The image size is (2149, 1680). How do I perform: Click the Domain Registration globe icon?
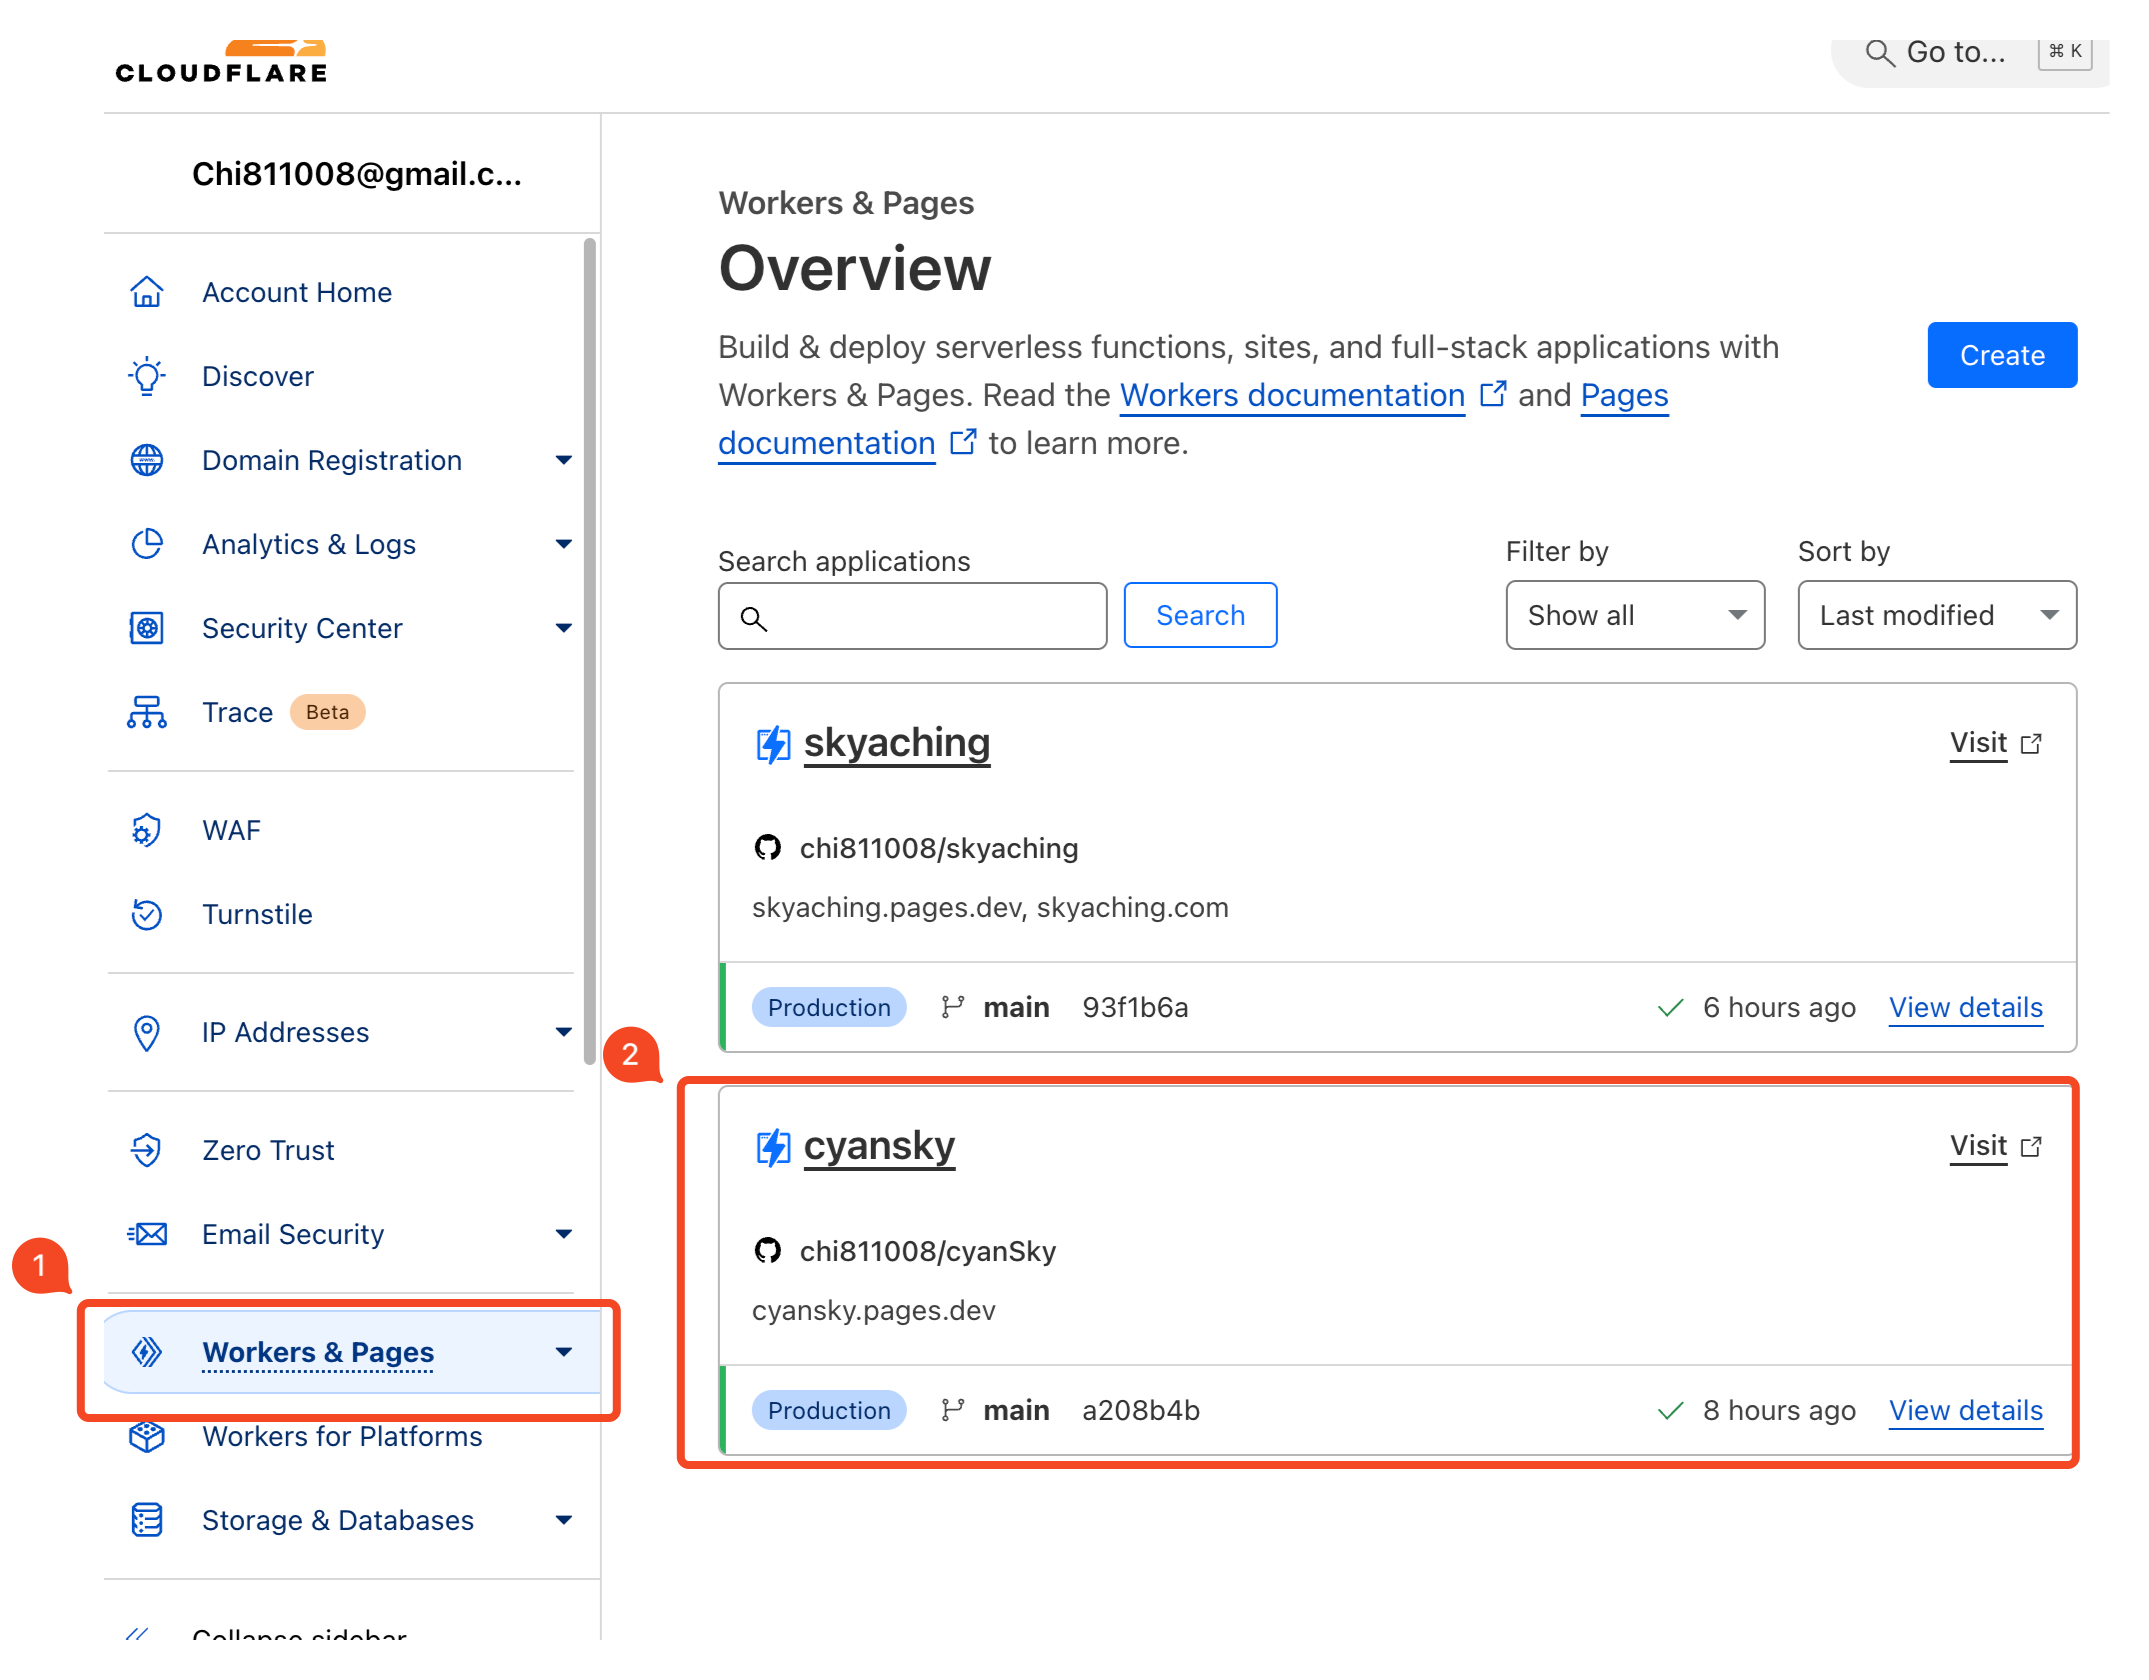tap(147, 460)
